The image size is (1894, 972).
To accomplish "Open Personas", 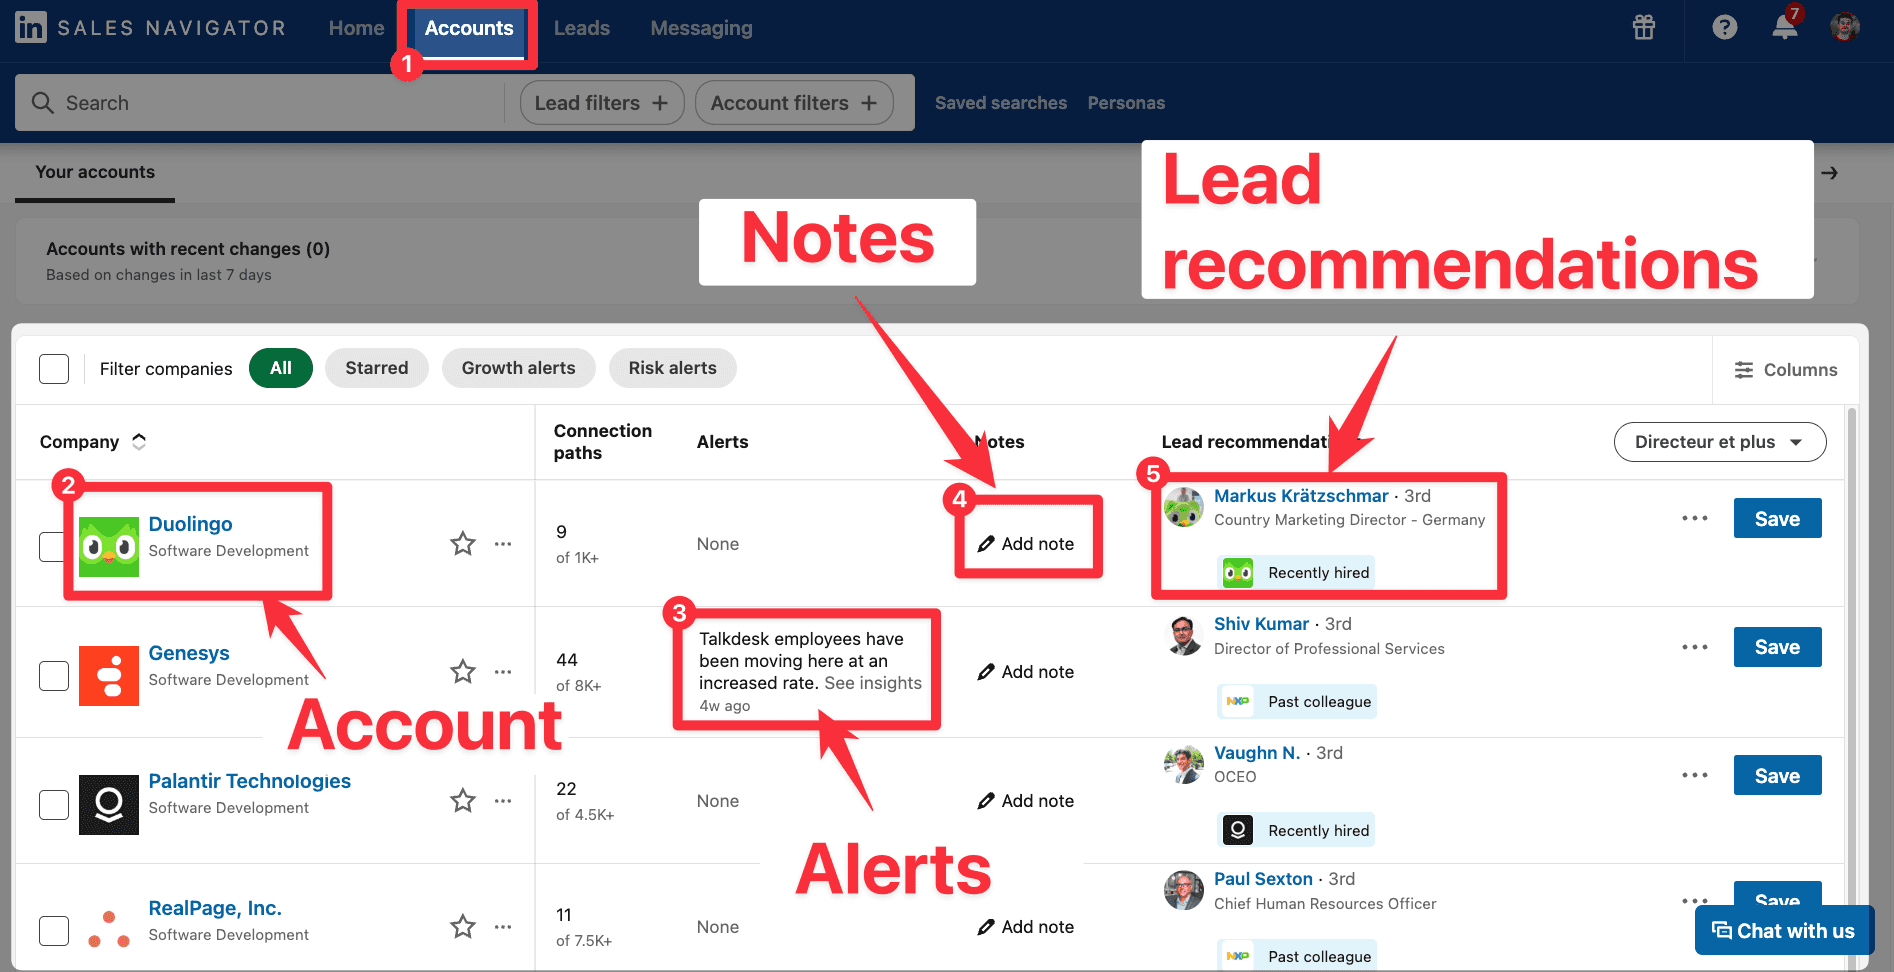I will pyautogui.click(x=1126, y=103).
